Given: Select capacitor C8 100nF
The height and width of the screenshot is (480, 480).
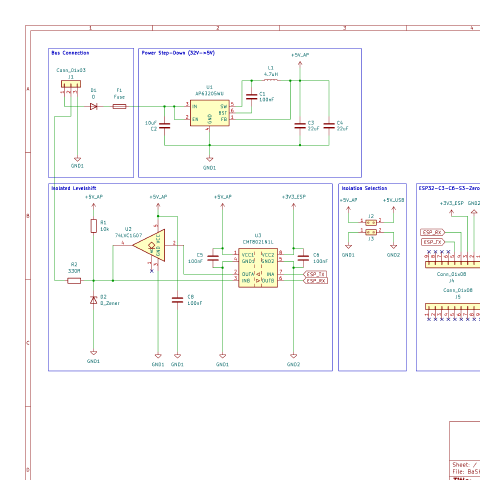Looking at the screenshot, I should pos(177,300).
